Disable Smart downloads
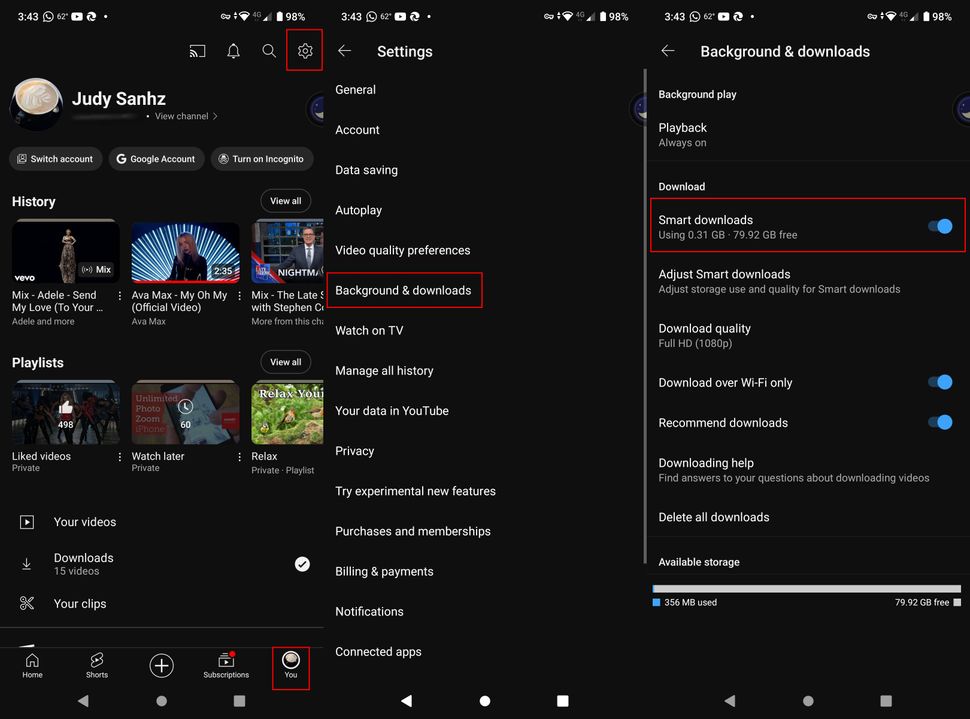This screenshot has width=970, height=719. [x=938, y=226]
